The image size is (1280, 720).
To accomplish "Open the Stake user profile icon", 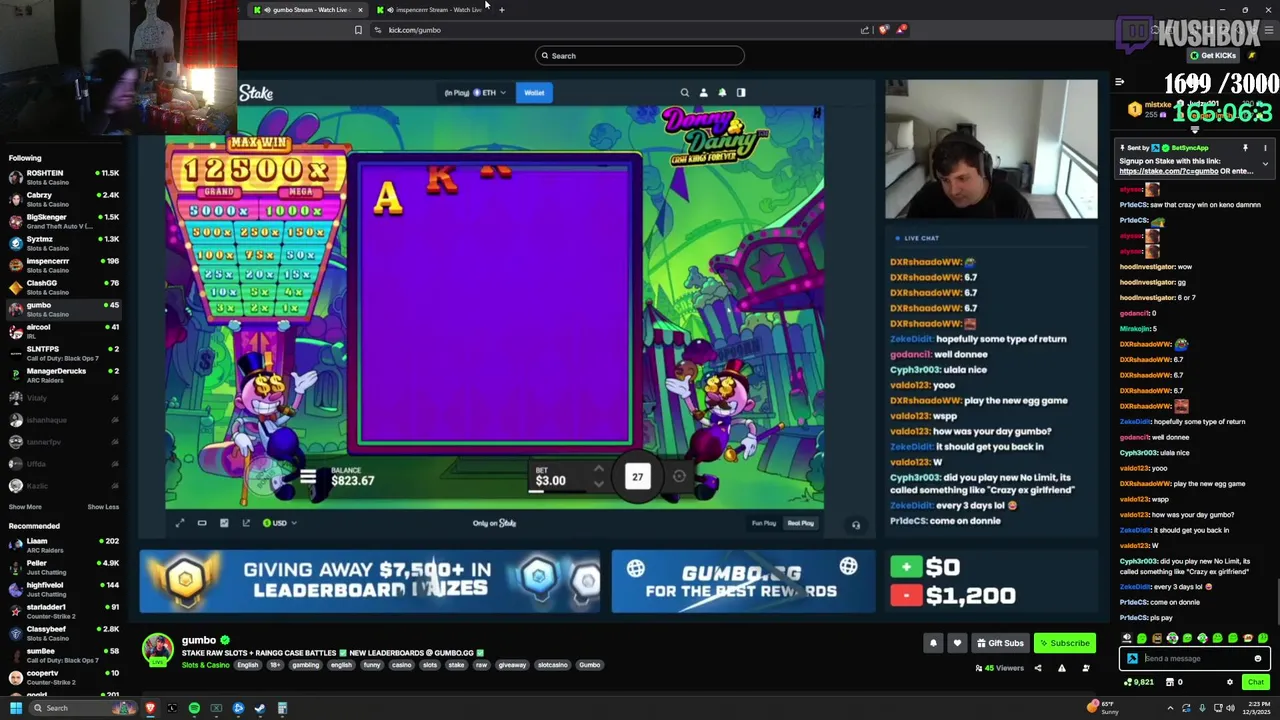I will point(703,92).
